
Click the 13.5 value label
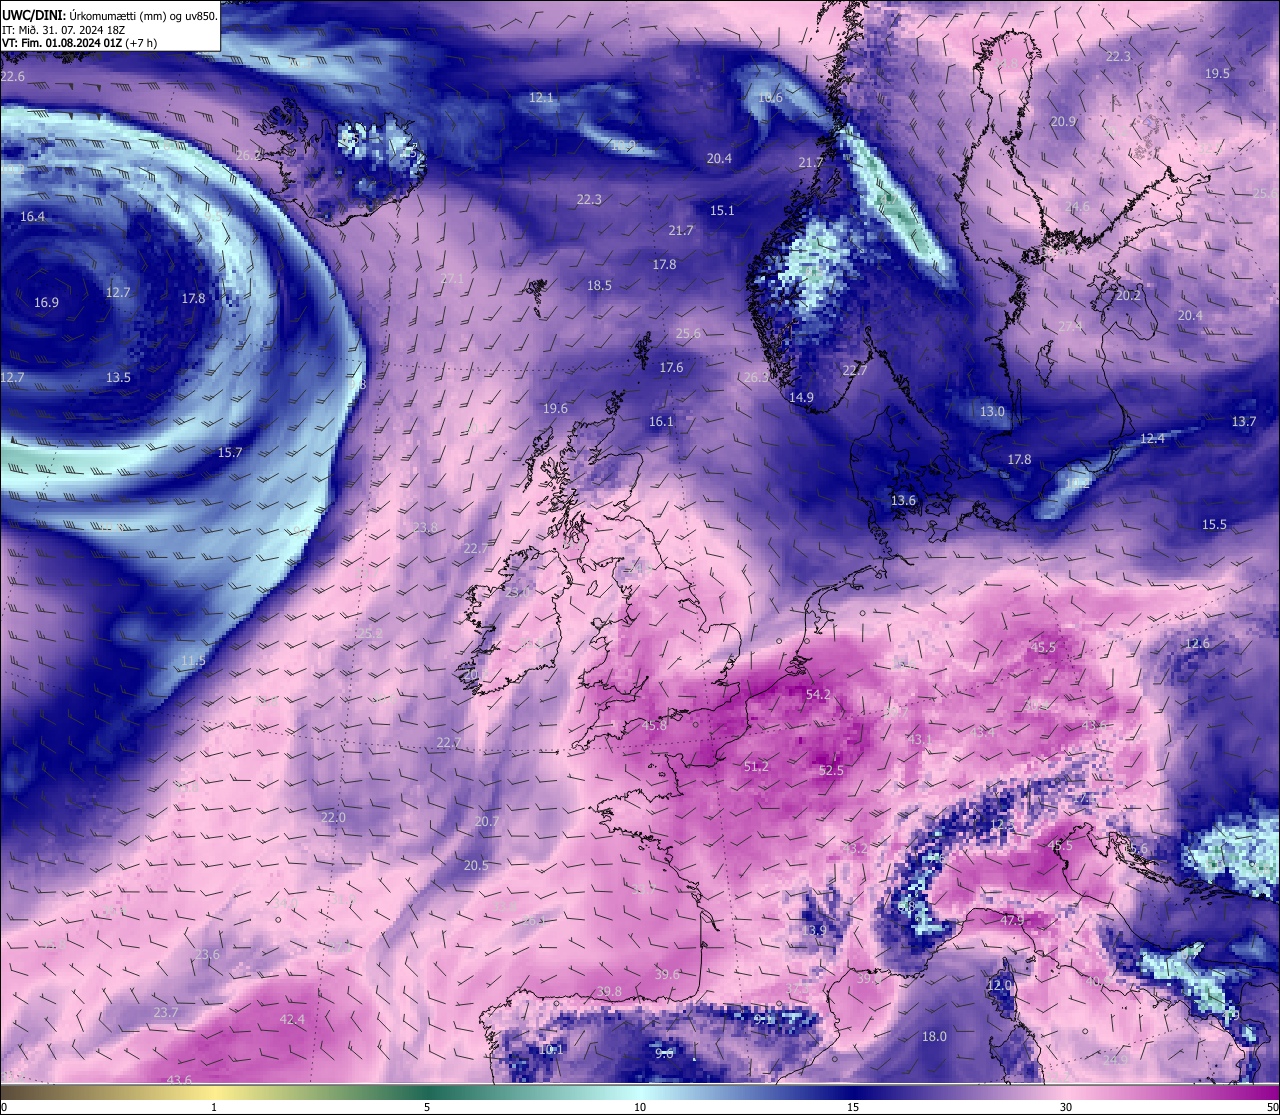click(x=118, y=377)
